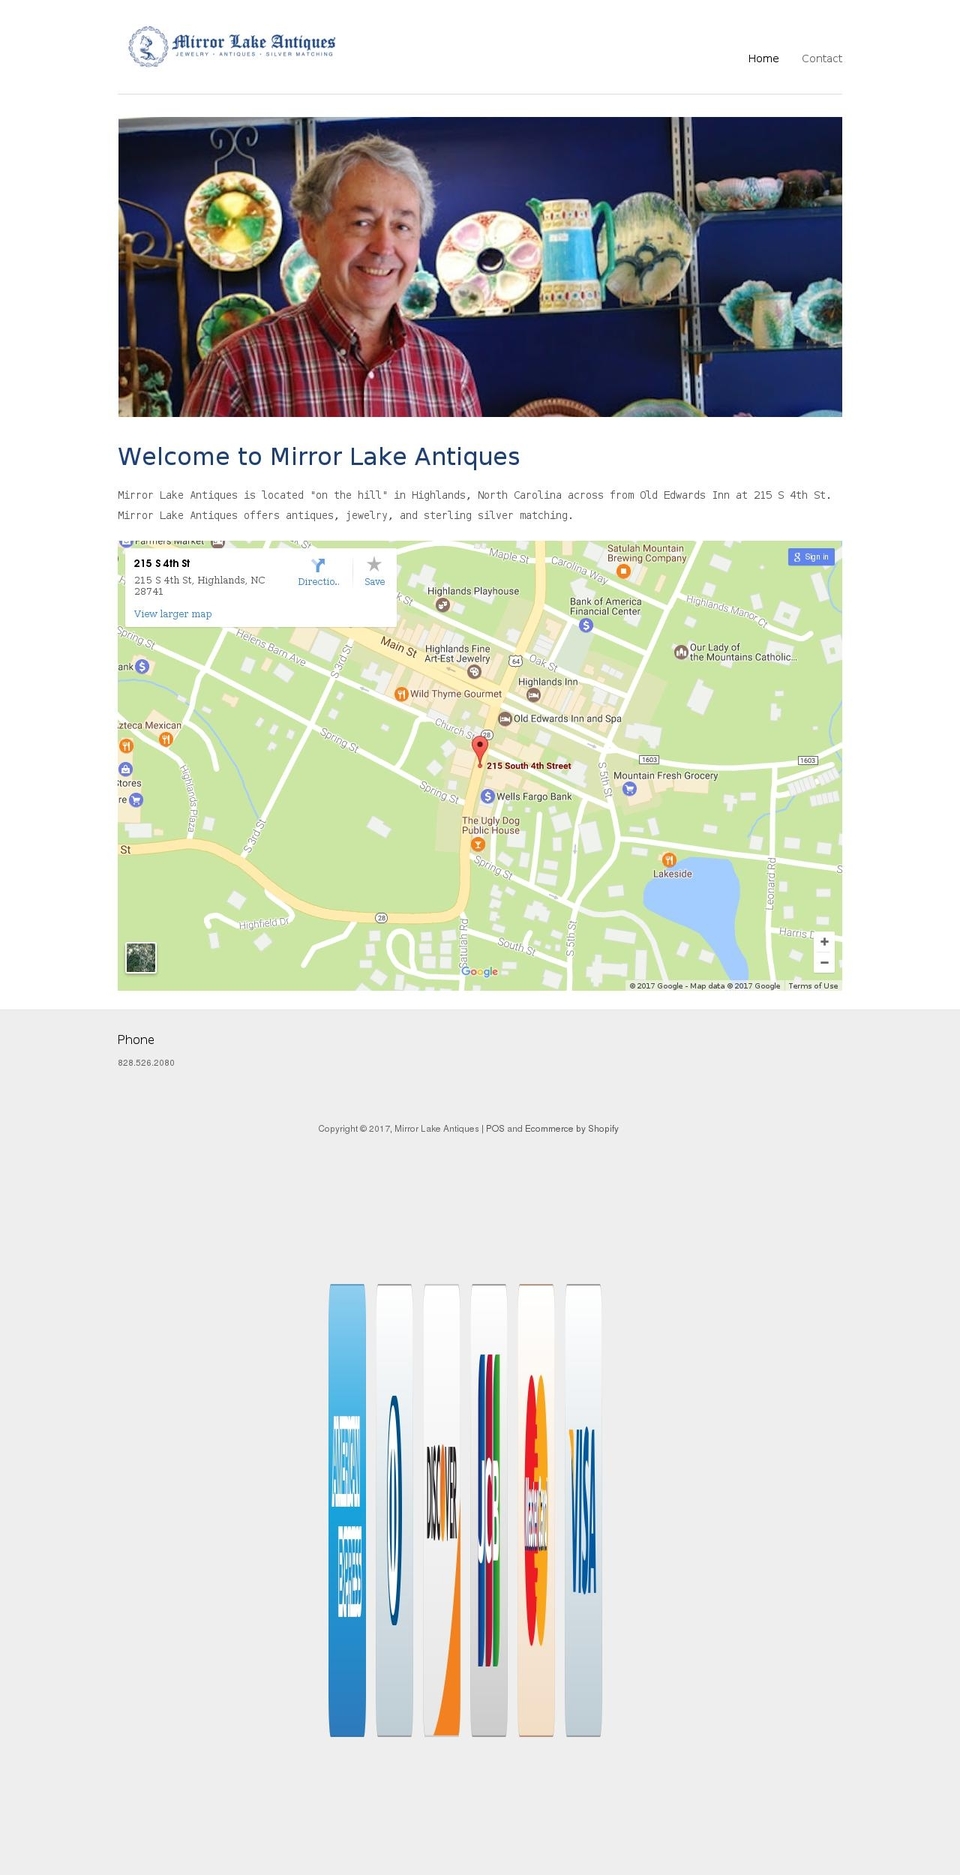Go to the Contact page
The width and height of the screenshot is (960, 1875).
coord(821,59)
